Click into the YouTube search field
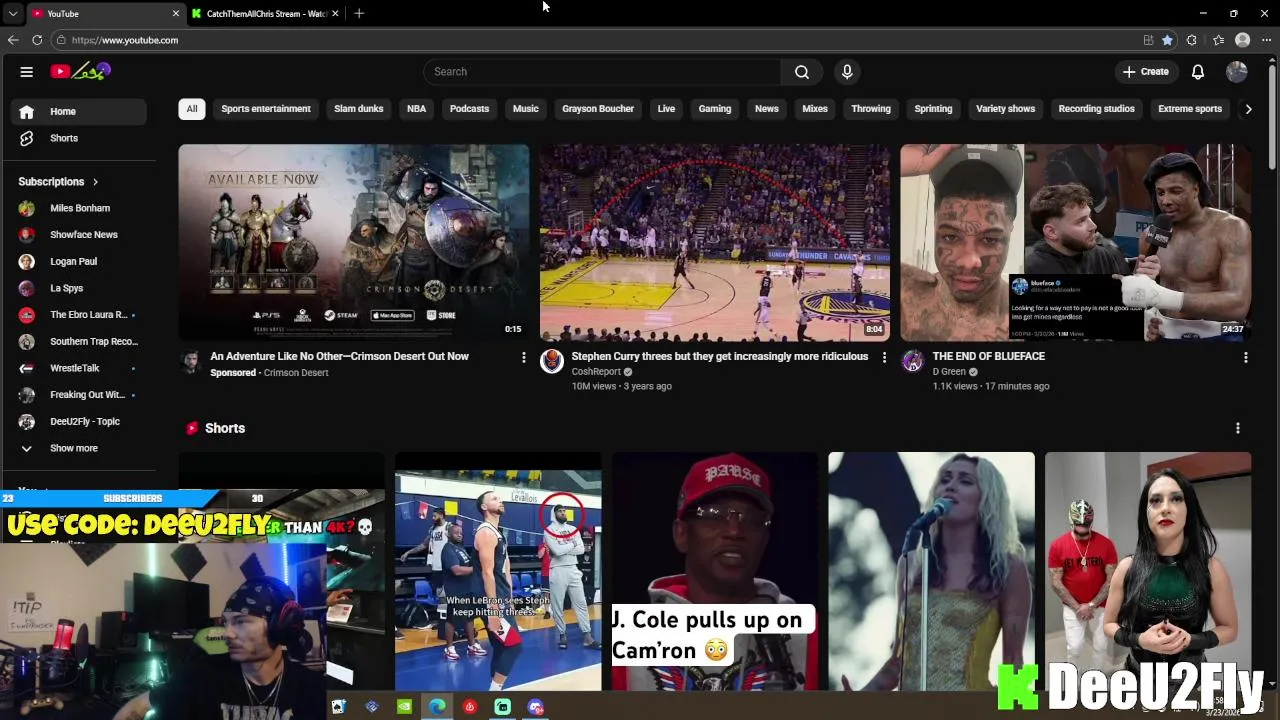 pos(602,72)
